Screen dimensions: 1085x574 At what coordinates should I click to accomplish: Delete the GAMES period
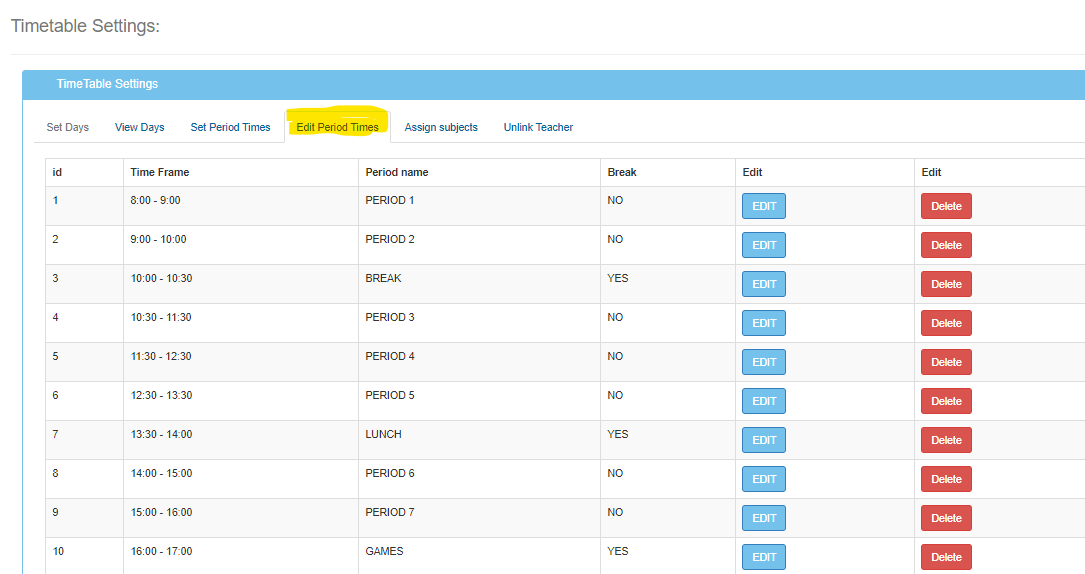[946, 557]
